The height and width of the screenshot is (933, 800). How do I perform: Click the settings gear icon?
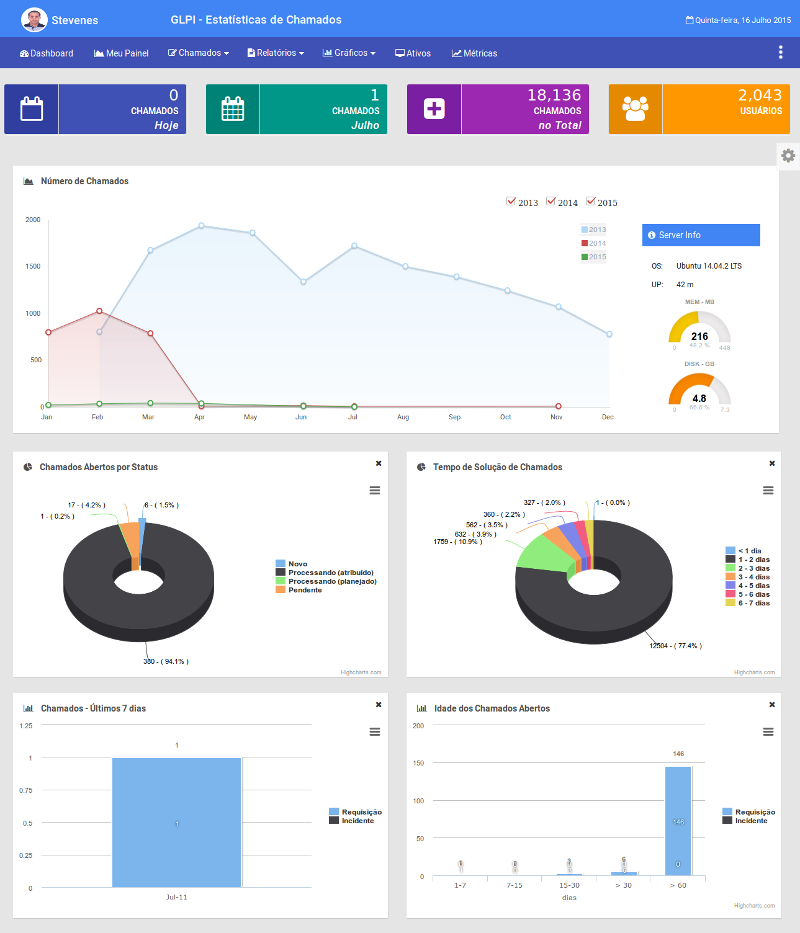pyautogui.click(x=788, y=156)
